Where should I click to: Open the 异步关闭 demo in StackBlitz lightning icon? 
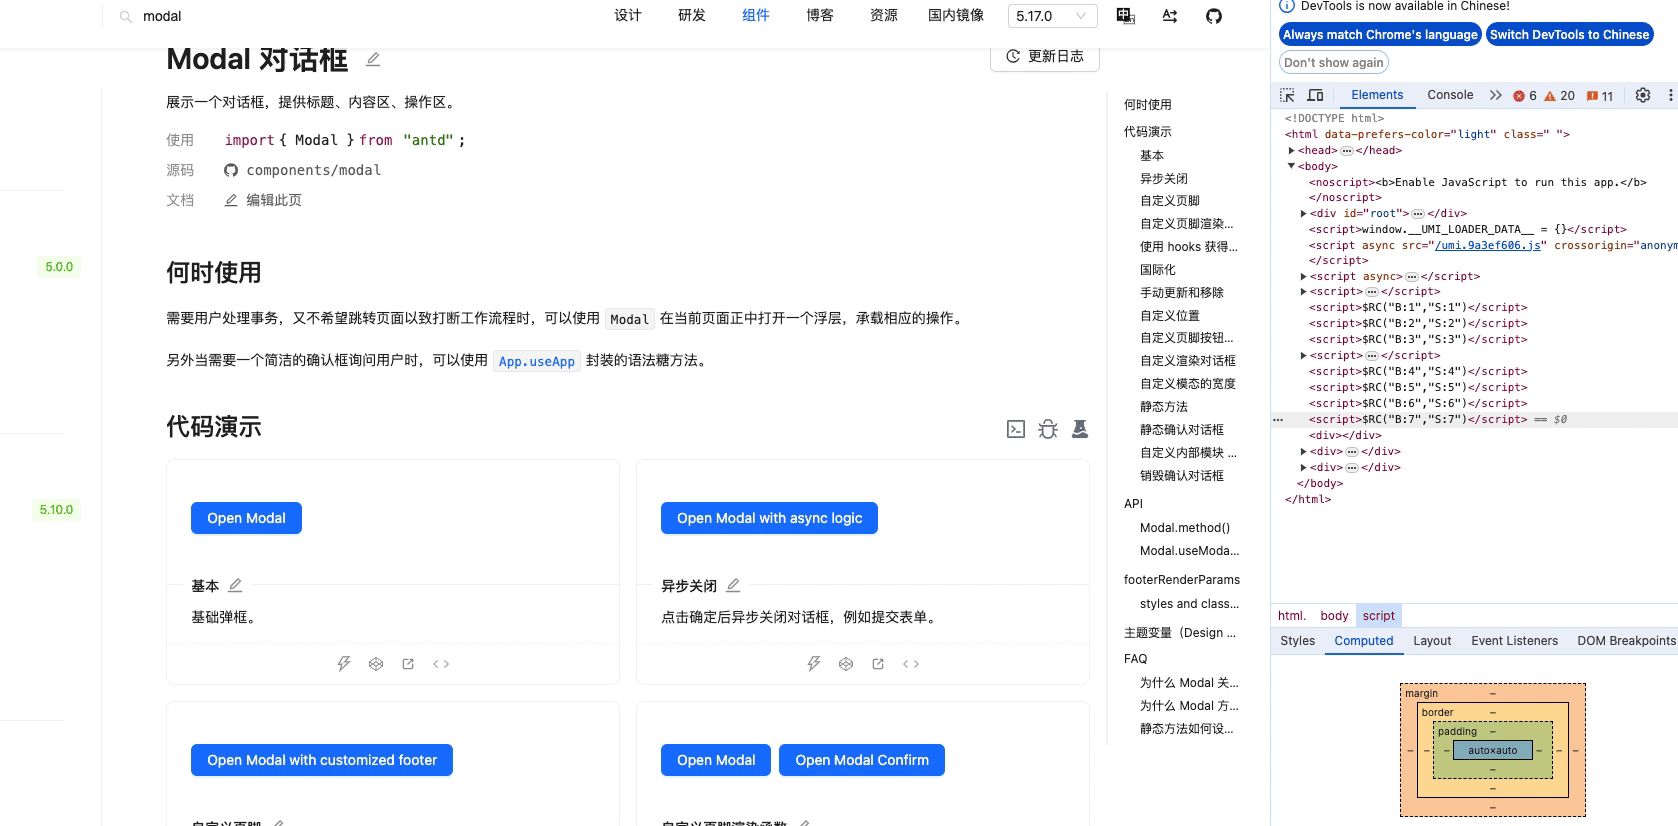click(x=814, y=664)
